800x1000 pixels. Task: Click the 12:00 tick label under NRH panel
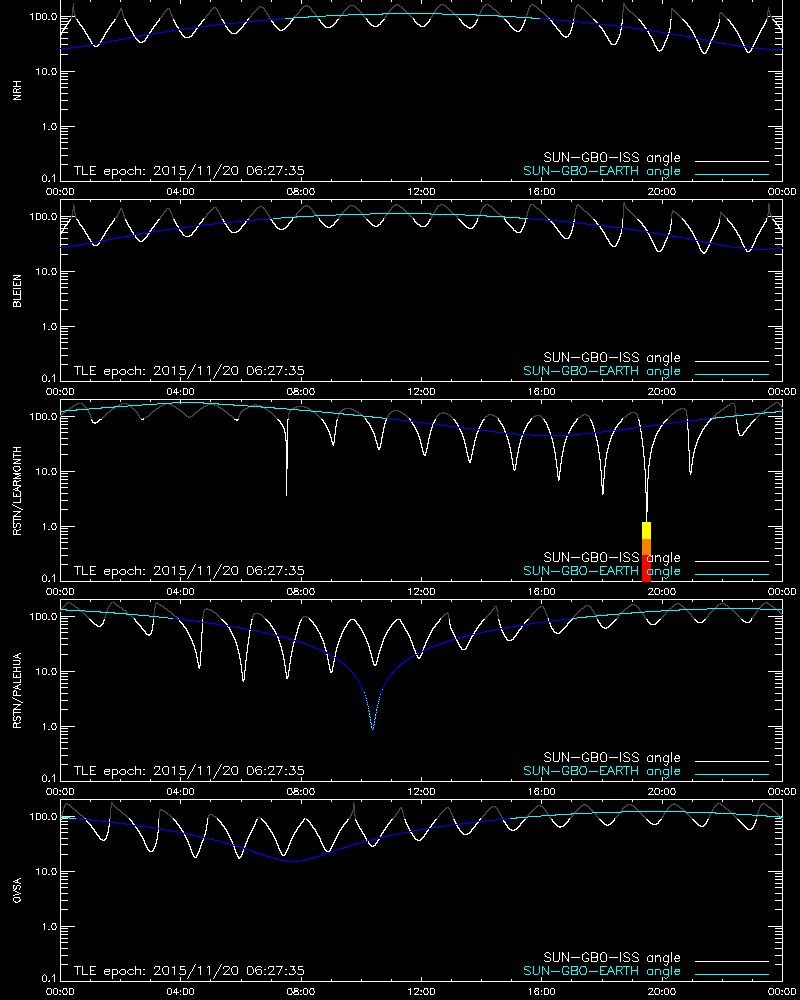click(x=421, y=192)
